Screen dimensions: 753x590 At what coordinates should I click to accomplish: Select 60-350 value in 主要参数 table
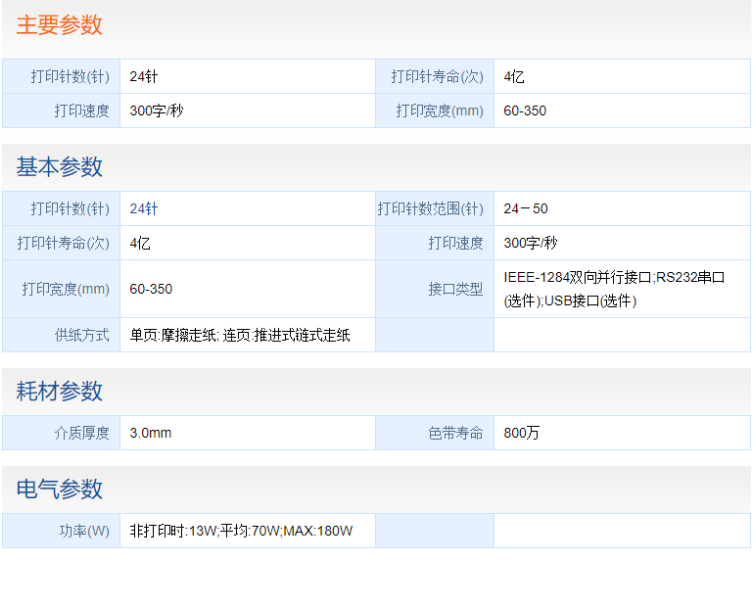pyautogui.click(x=525, y=111)
